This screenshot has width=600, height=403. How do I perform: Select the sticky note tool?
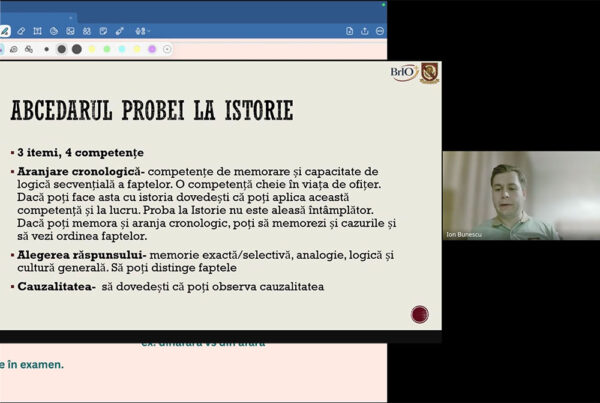click(103, 31)
